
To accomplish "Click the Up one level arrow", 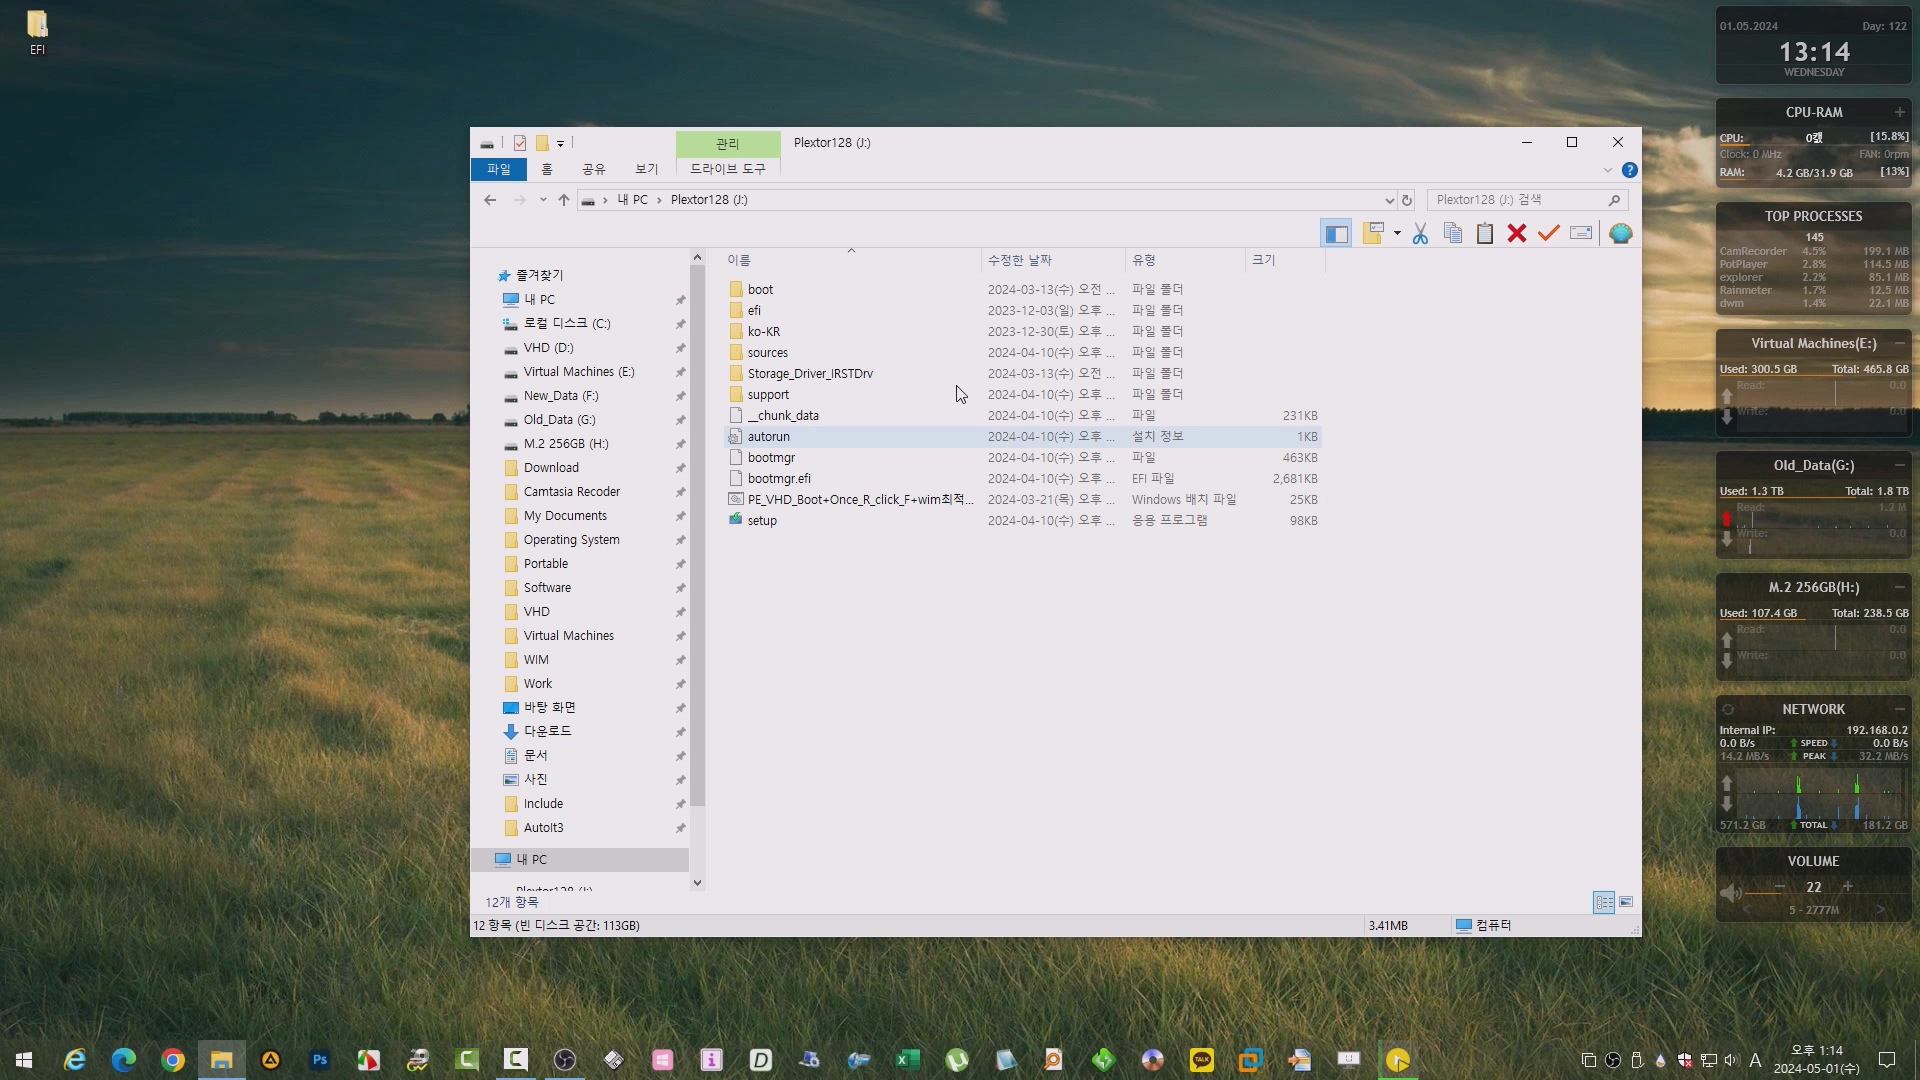I will (x=564, y=200).
